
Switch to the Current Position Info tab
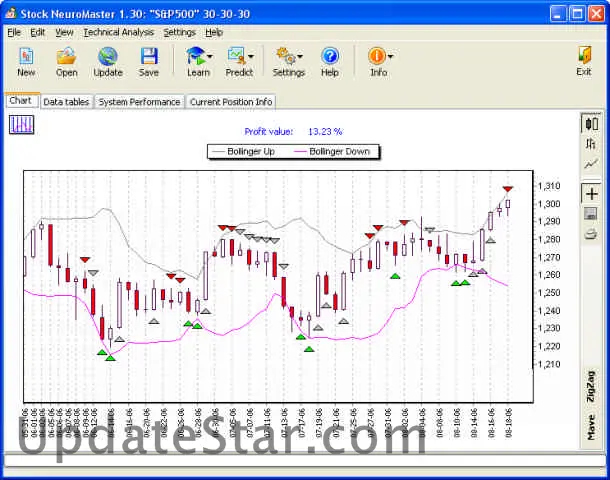click(x=231, y=102)
